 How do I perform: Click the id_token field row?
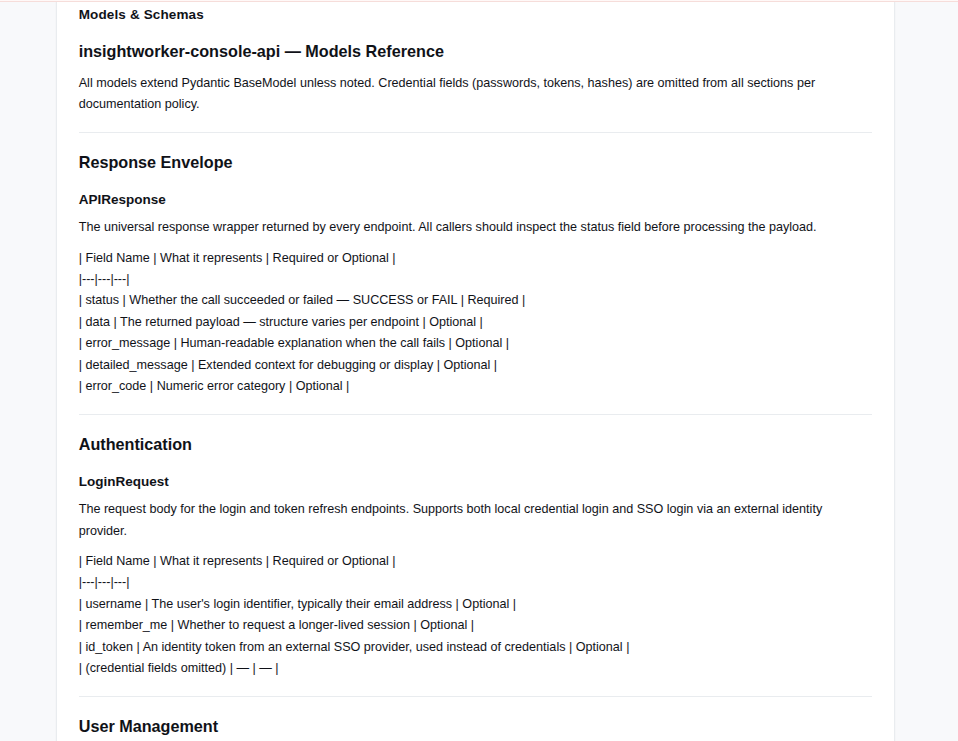coord(354,647)
